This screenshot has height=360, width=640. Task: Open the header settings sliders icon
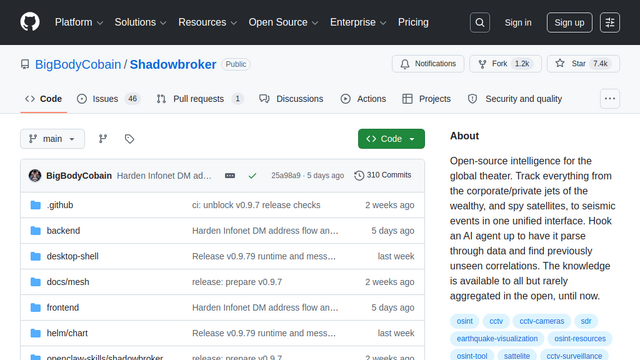click(x=610, y=22)
